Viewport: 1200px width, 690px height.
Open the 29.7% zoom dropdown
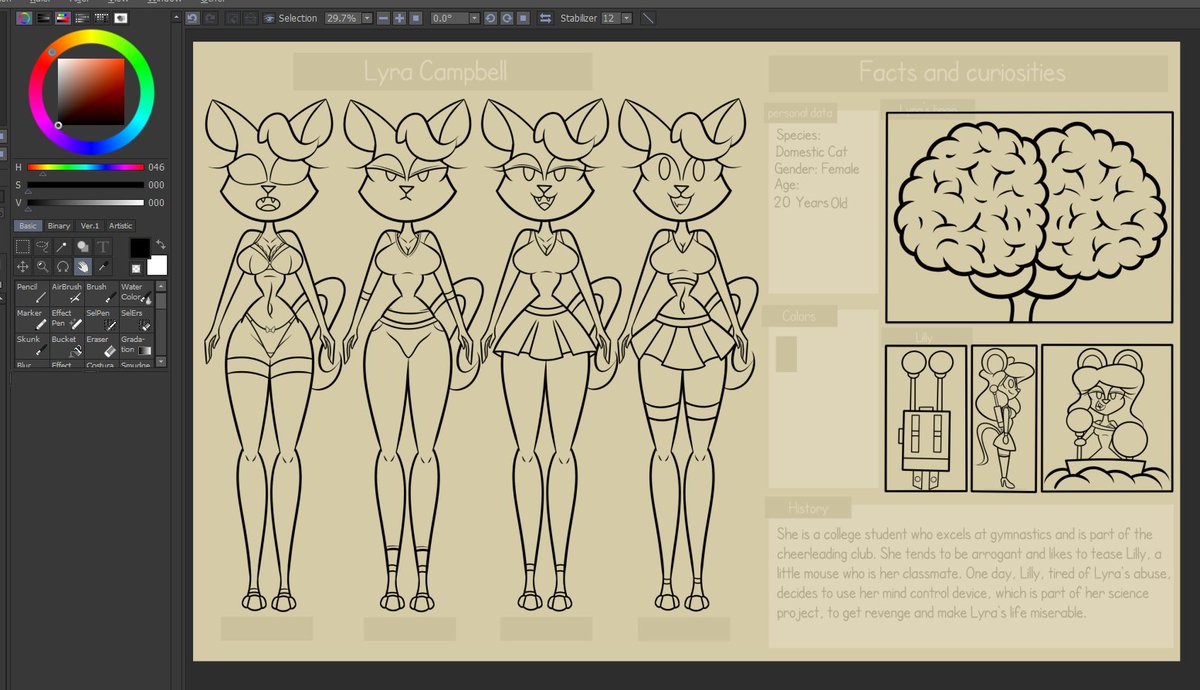tap(367, 18)
